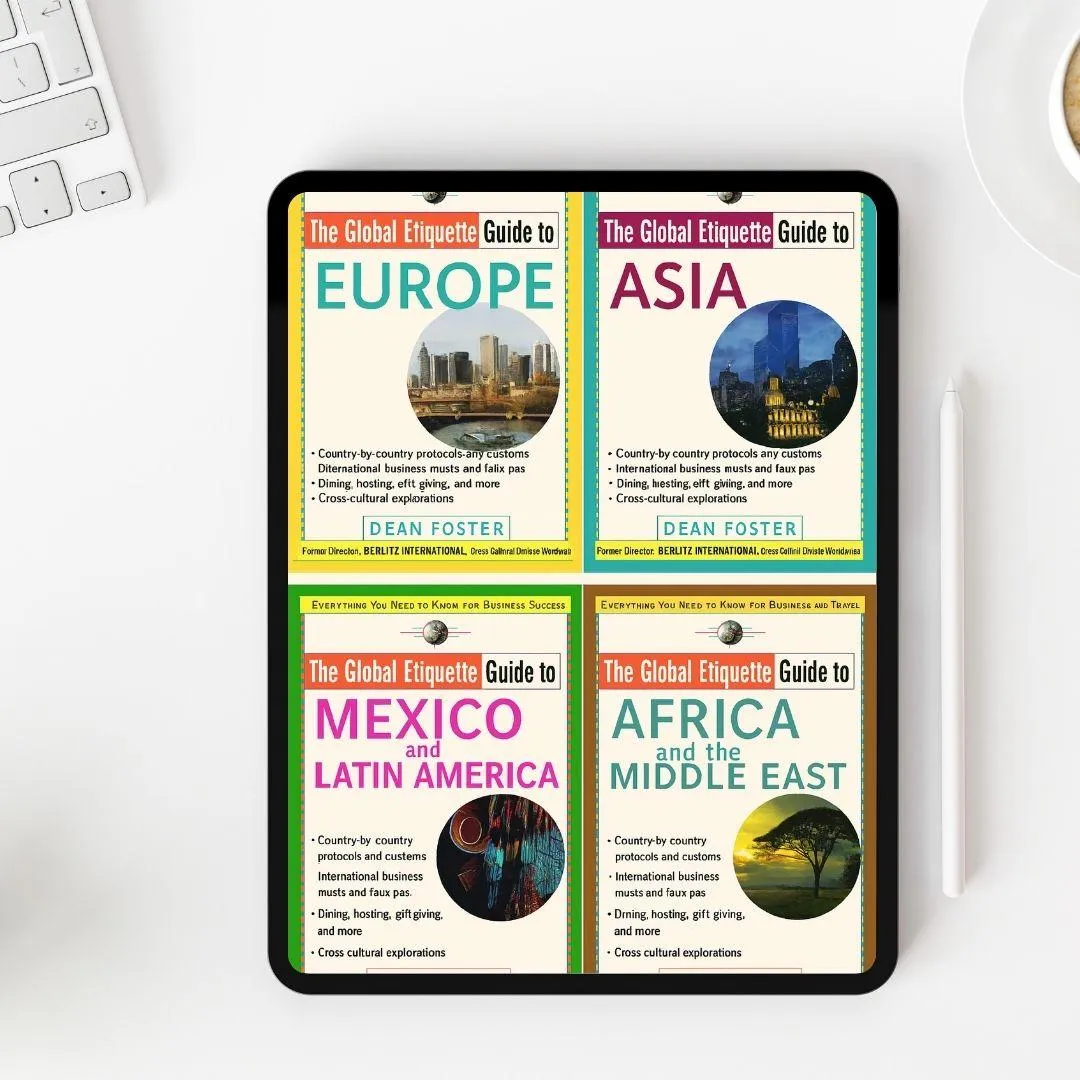Viewport: 1080px width, 1080px height.
Task: Click 'Cross cultural explorations' on the Mexico cover
Action: (381, 953)
